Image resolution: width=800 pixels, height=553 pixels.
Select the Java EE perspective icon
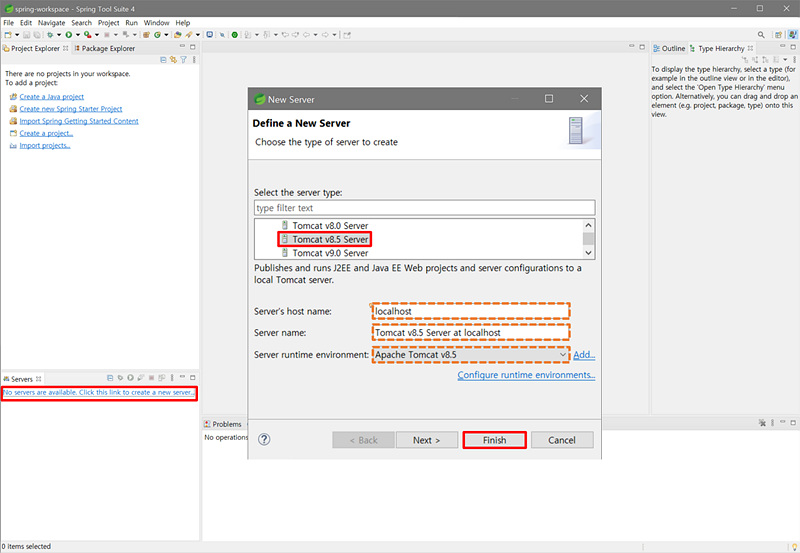tap(792, 35)
